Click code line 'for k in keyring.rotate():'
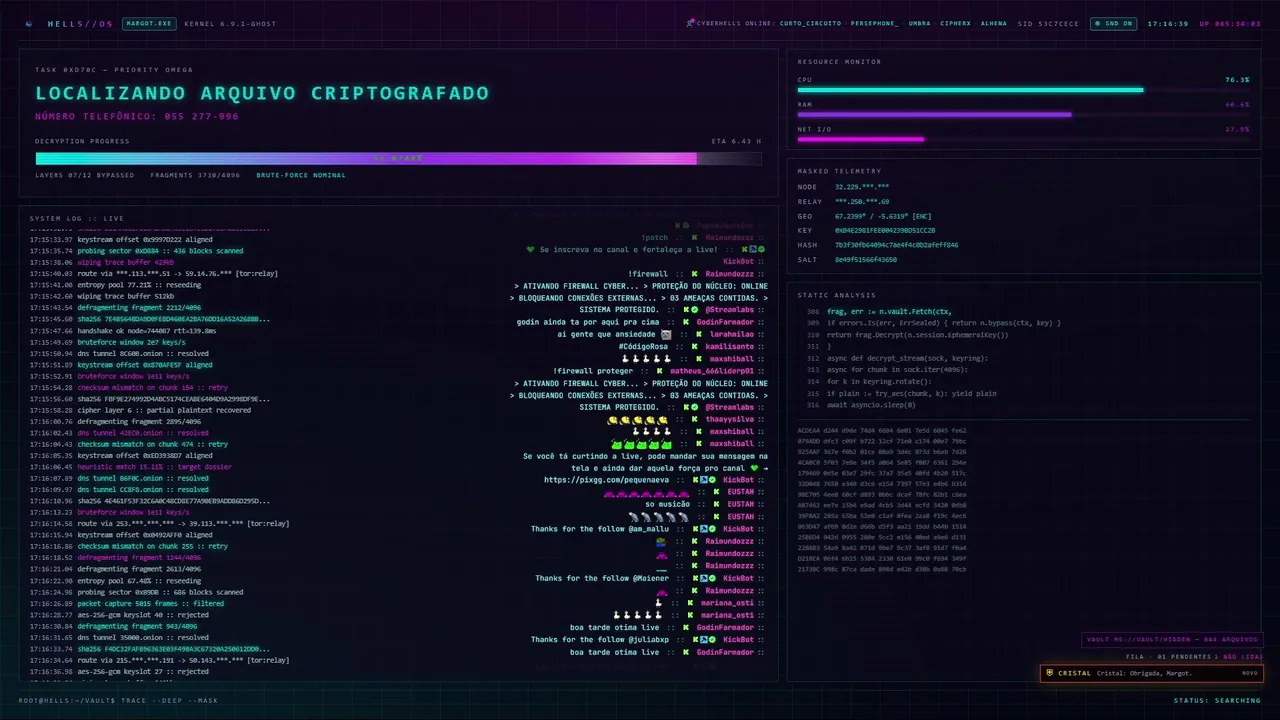1280x720 pixels. pos(879,381)
